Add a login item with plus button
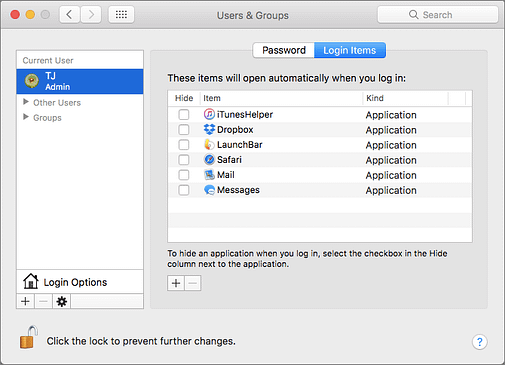This screenshot has width=505, height=365. point(176,283)
